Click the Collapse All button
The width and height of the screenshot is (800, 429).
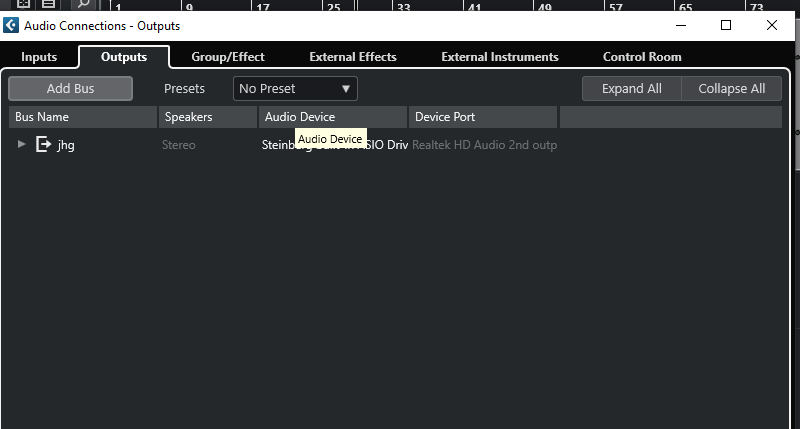(732, 88)
